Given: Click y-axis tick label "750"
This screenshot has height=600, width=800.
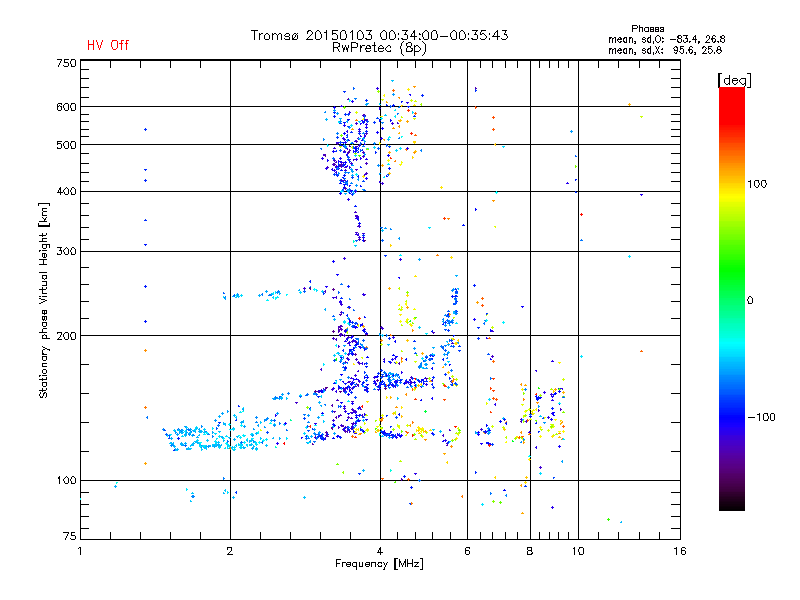Looking at the screenshot, I should [x=66, y=63].
